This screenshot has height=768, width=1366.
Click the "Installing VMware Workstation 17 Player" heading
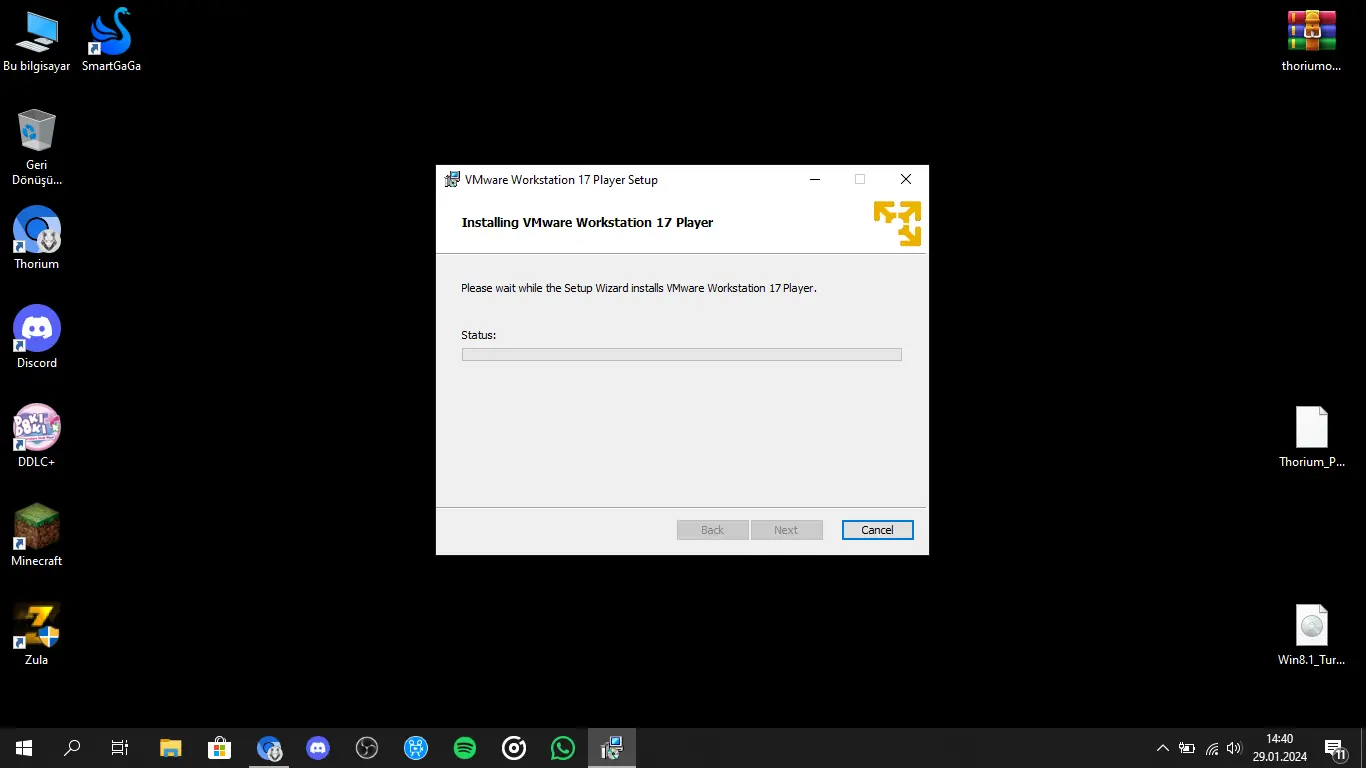[x=587, y=222]
